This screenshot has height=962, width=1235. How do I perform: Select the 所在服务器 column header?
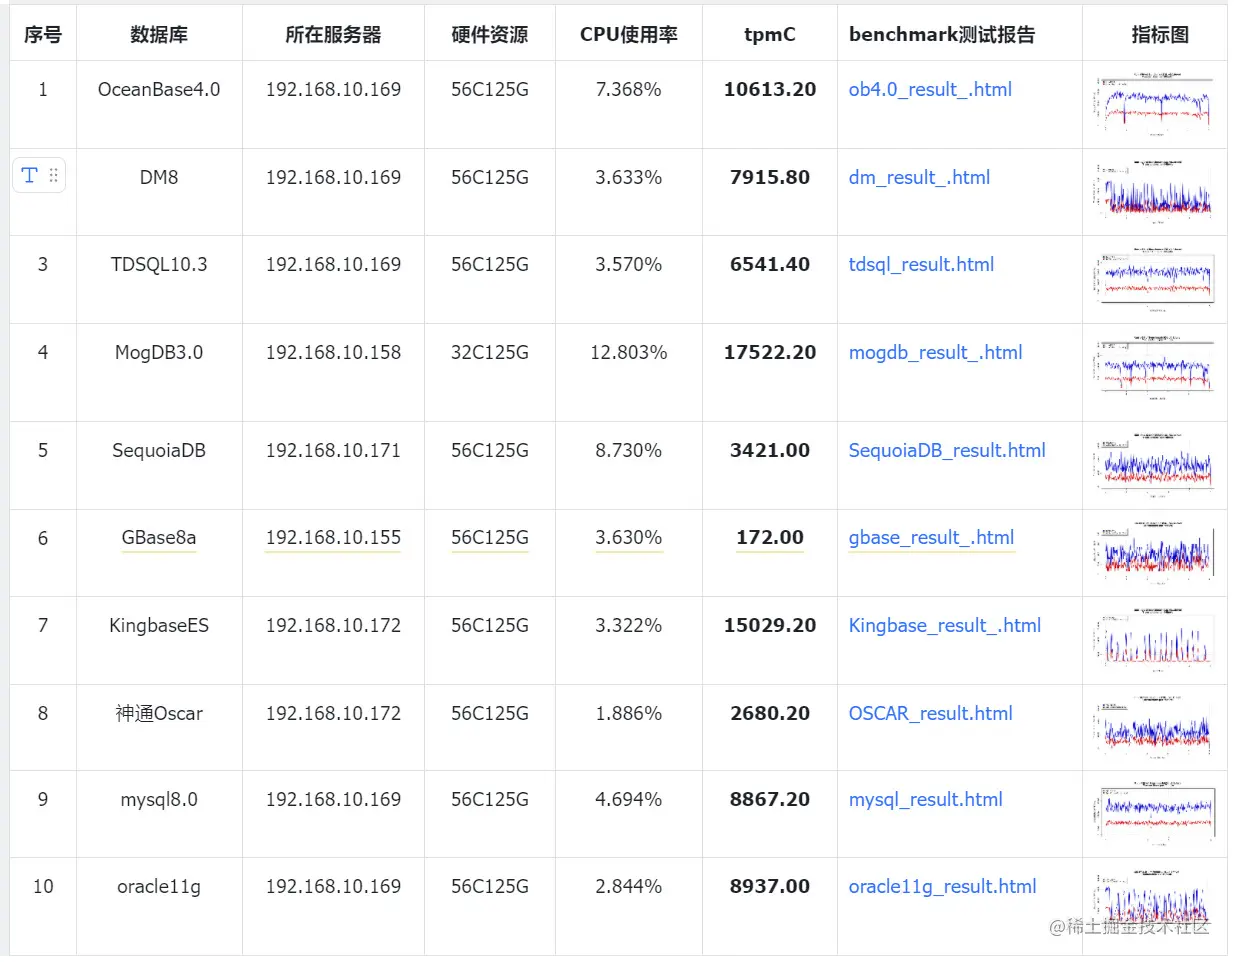click(333, 34)
